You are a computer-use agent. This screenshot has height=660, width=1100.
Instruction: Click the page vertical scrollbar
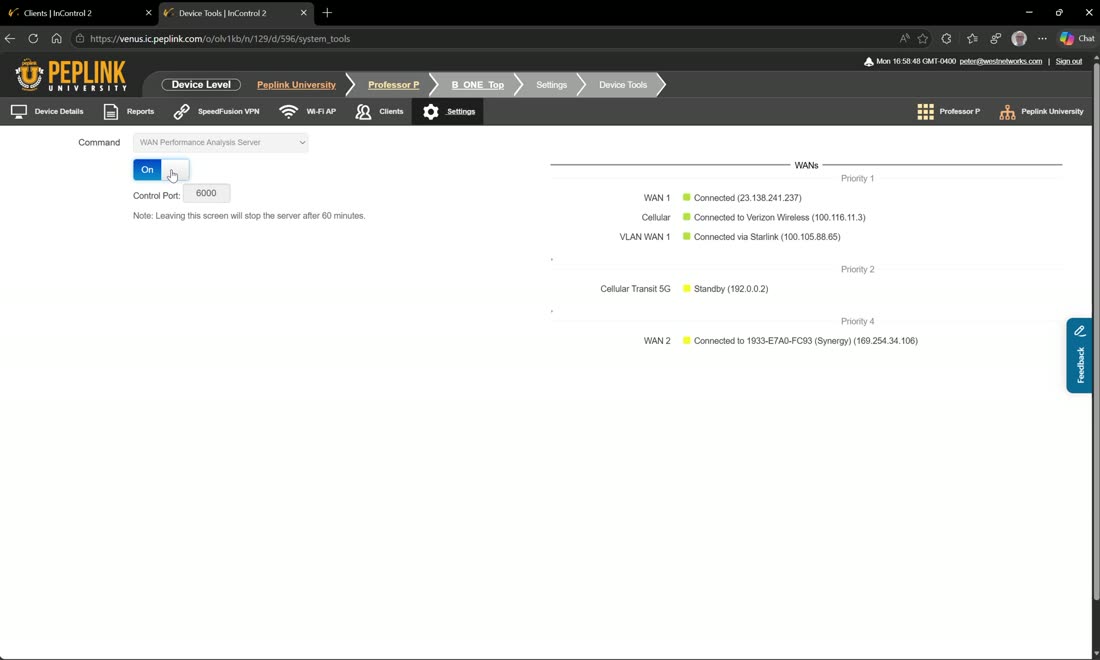(x=1096, y=330)
